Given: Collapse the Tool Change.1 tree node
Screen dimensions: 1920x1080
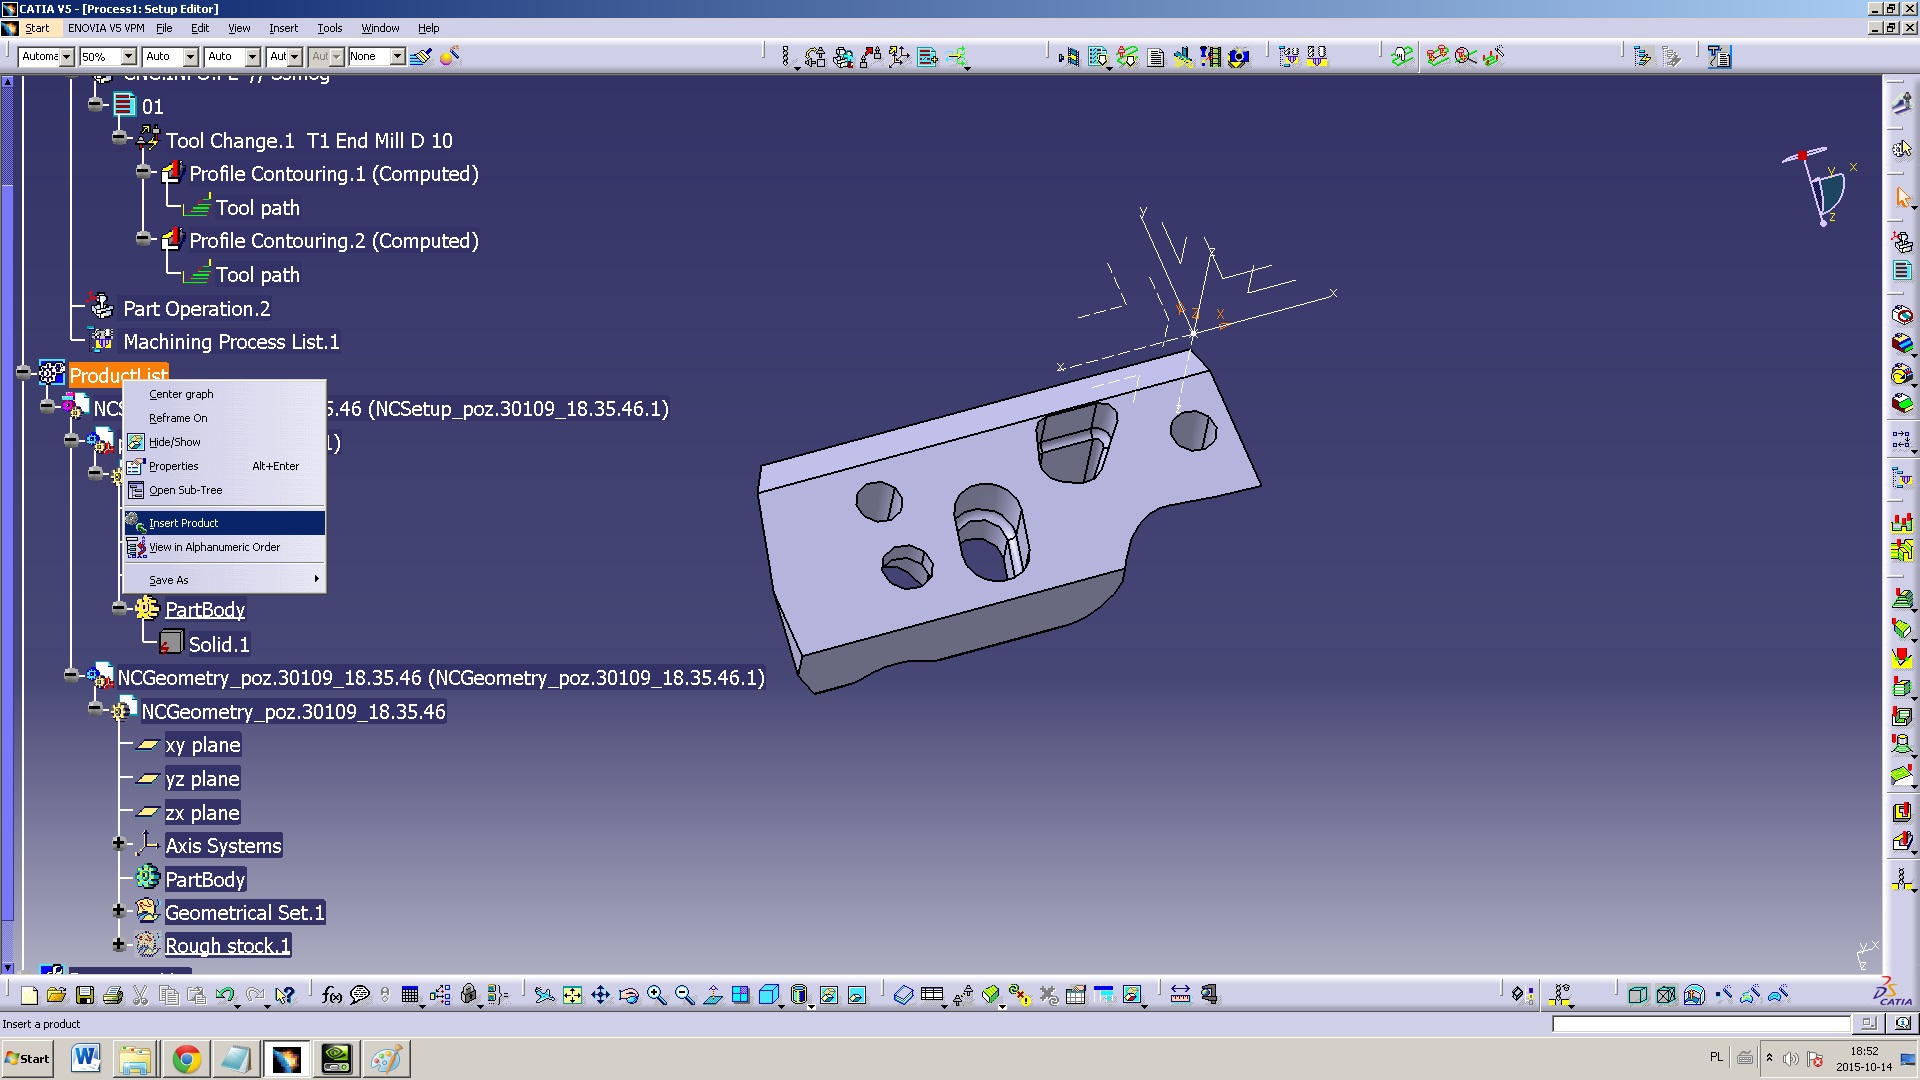Looking at the screenshot, I should pos(119,138).
